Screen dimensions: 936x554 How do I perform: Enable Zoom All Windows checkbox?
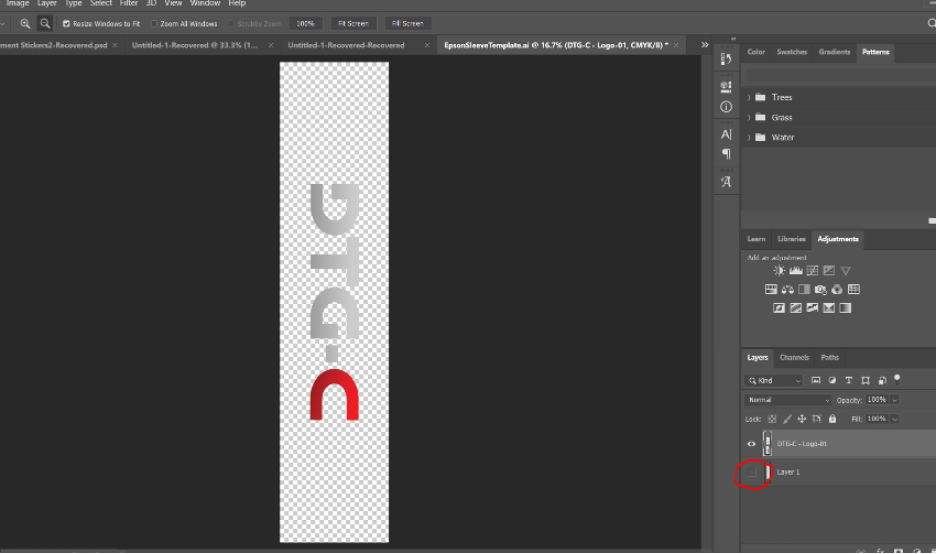pyautogui.click(x=154, y=24)
